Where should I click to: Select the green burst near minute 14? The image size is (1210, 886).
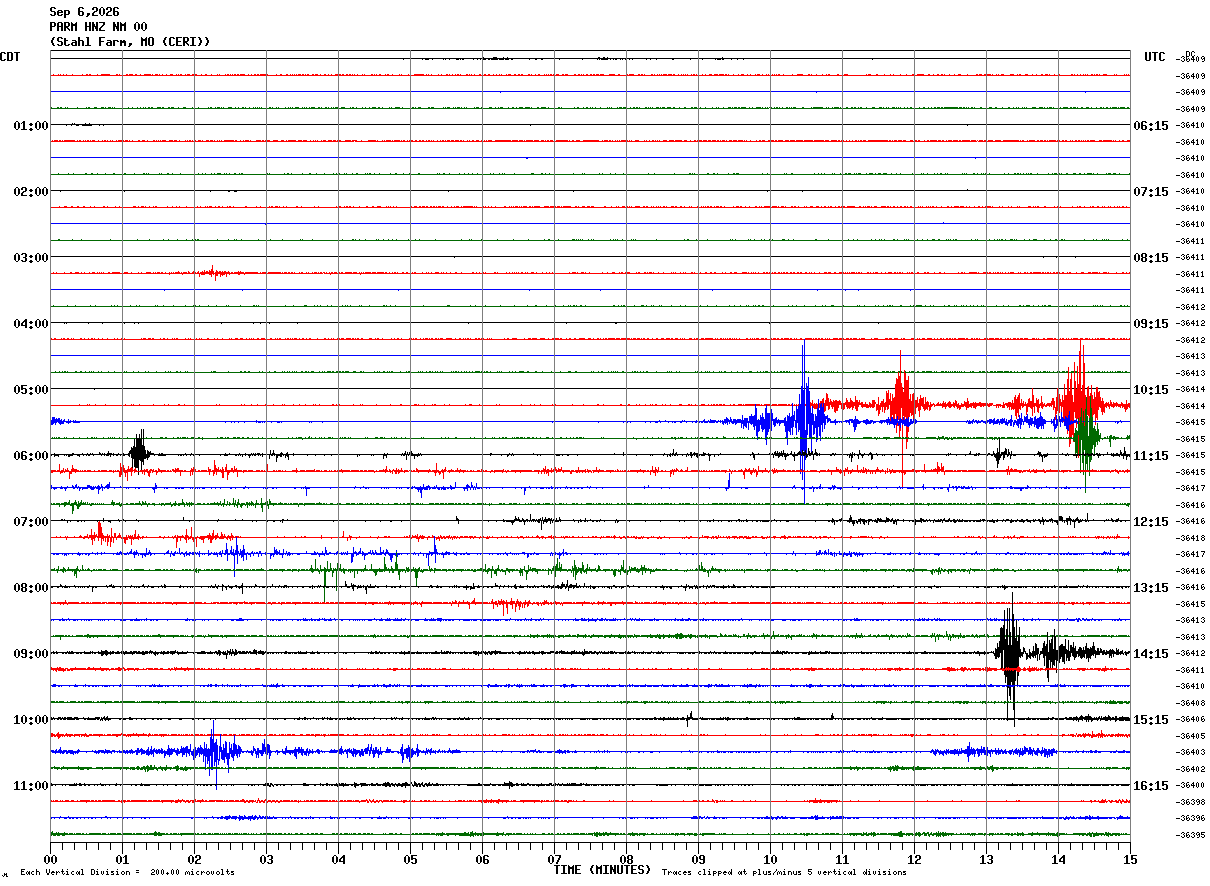coord(1086,438)
